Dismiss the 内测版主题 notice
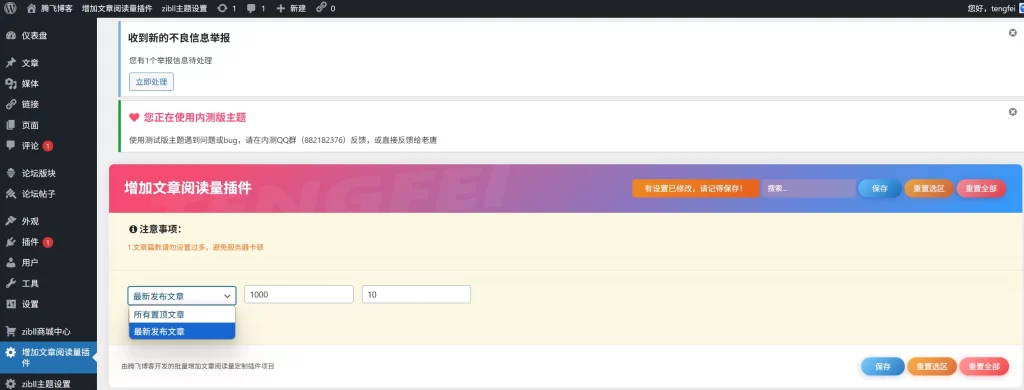The width and height of the screenshot is (1024, 390). (1013, 112)
